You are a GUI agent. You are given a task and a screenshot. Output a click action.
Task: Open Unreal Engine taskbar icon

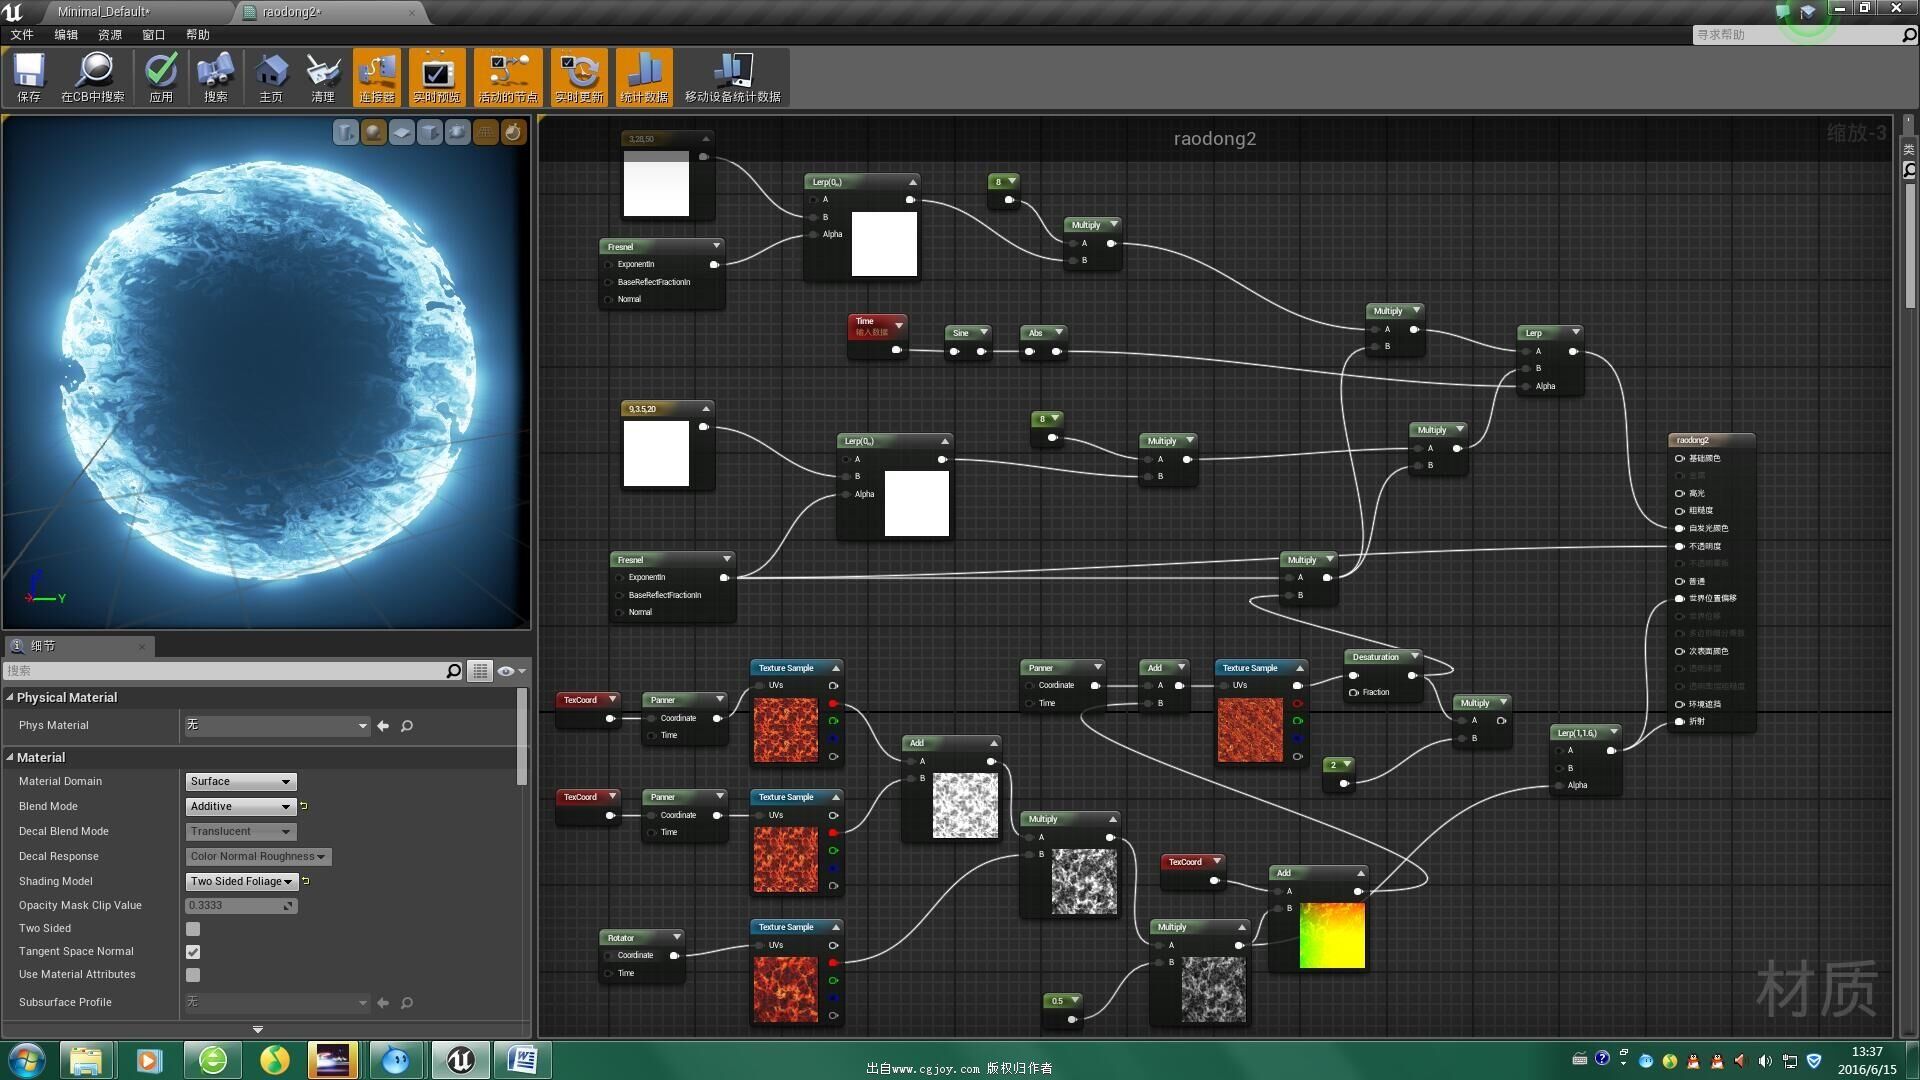click(460, 1060)
